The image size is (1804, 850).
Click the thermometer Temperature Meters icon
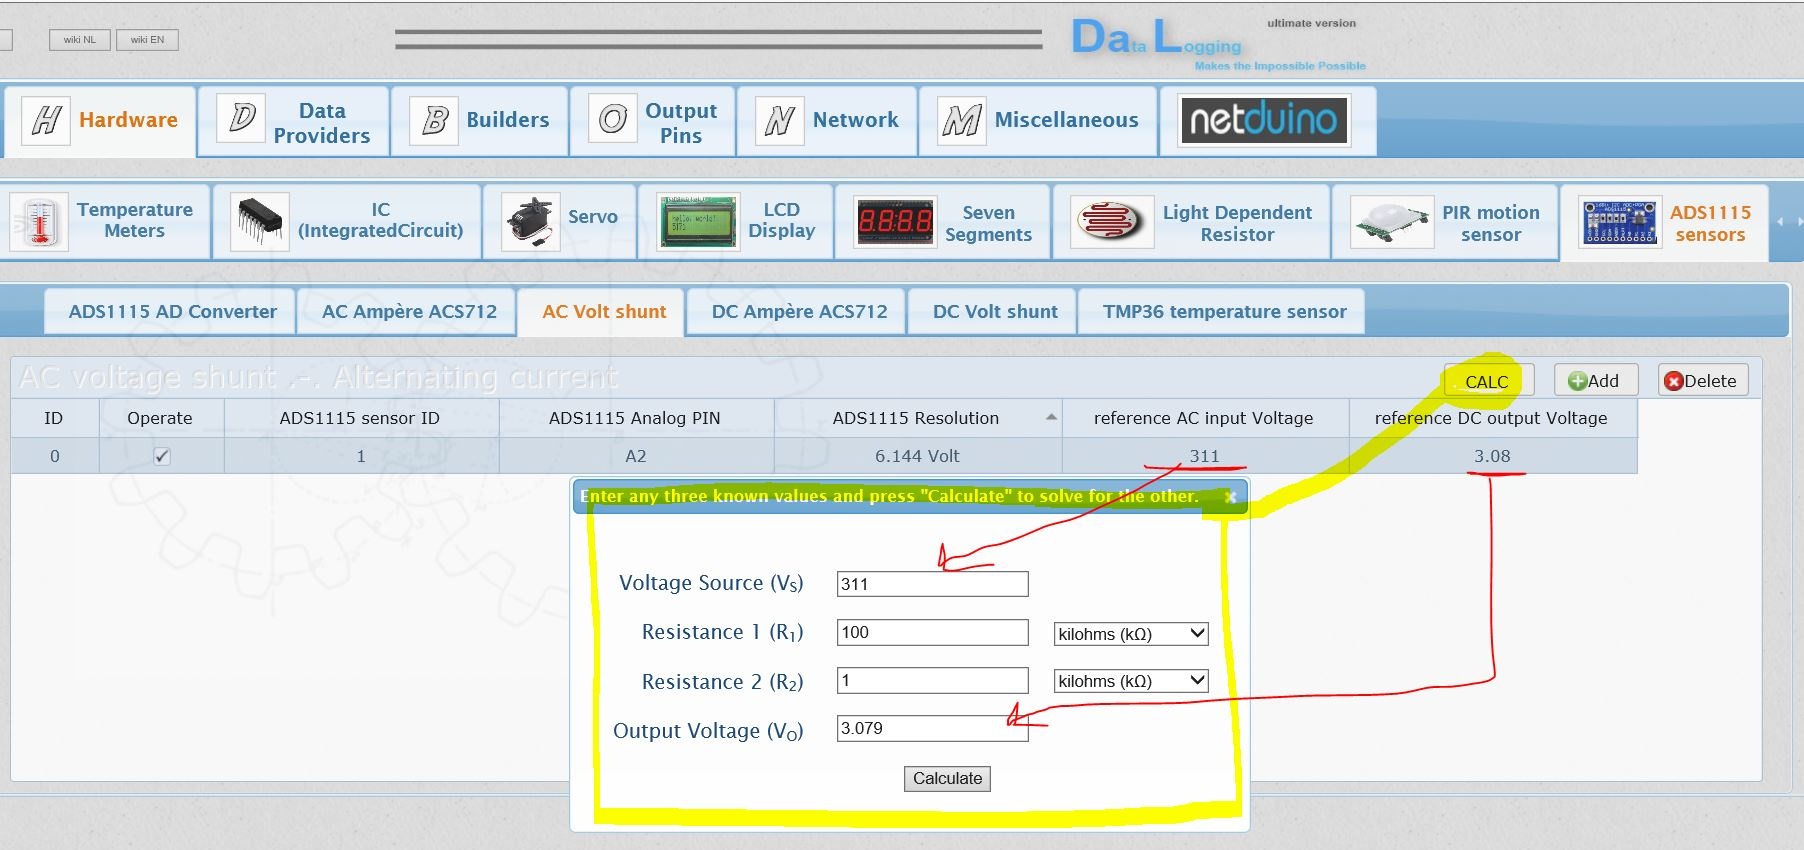(39, 221)
